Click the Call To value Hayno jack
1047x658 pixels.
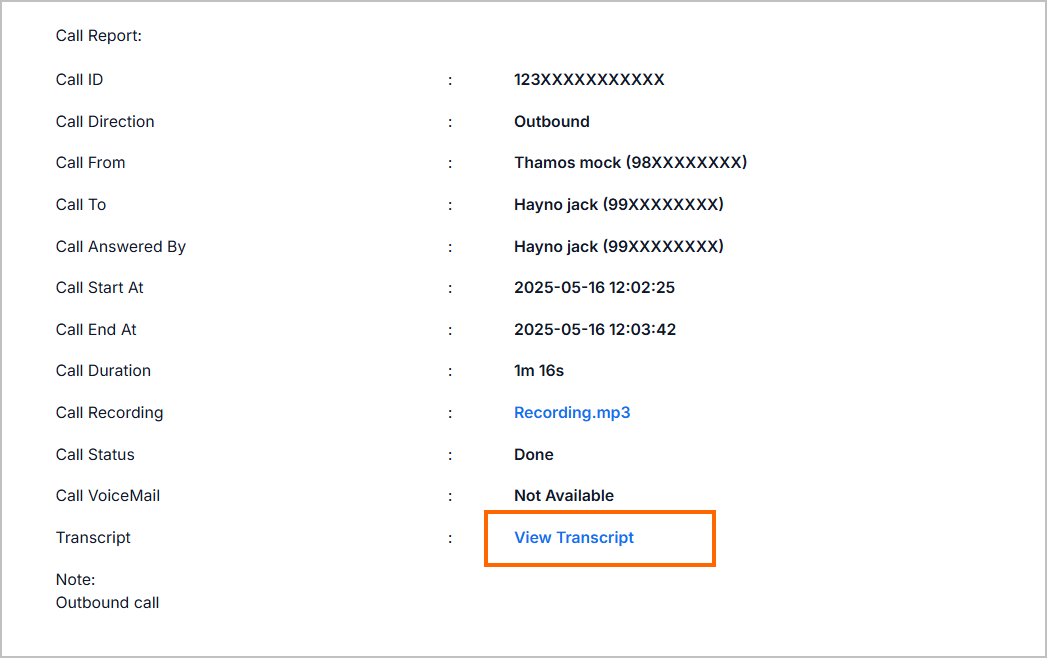click(618, 204)
